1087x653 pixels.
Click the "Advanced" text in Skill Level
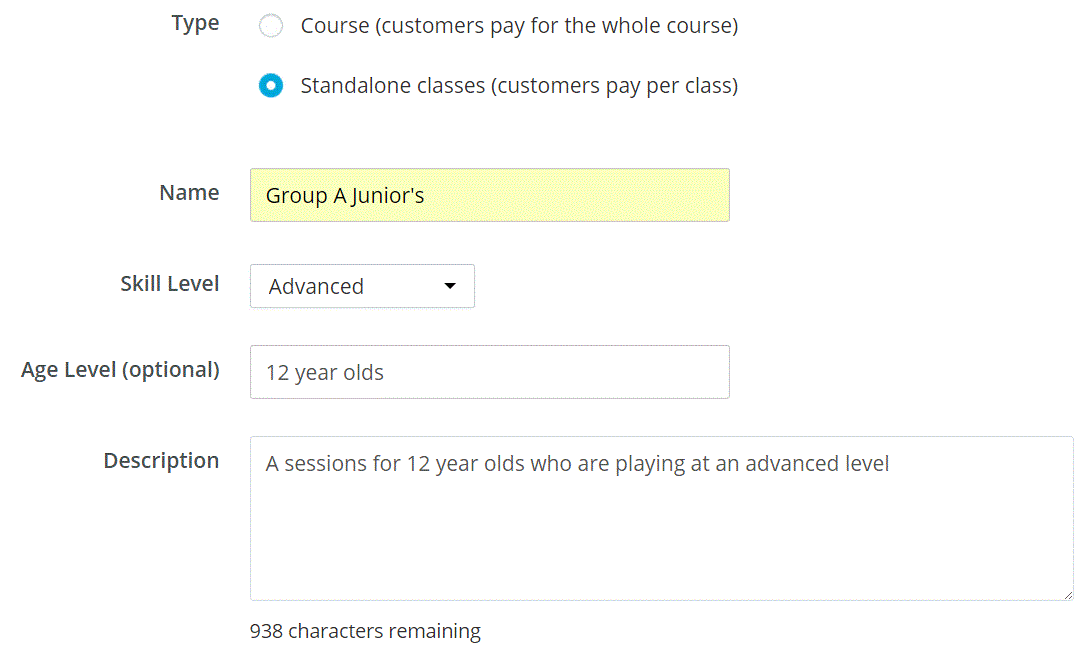coord(316,287)
